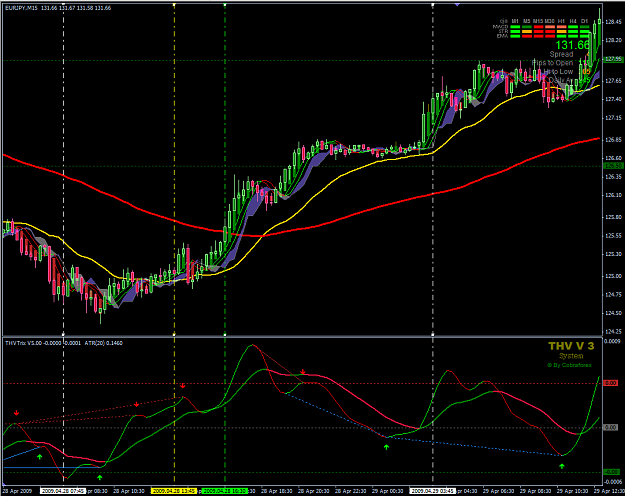Select the yellow 2009.04.28 13:45 time marker
The width and height of the screenshot is (625, 497).
(x=174, y=491)
